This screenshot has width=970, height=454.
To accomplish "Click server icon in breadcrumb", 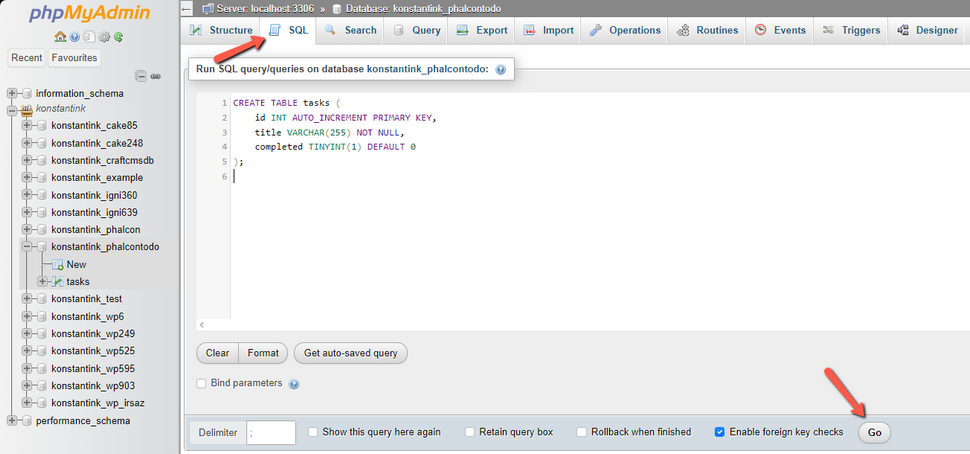I will point(208,9).
